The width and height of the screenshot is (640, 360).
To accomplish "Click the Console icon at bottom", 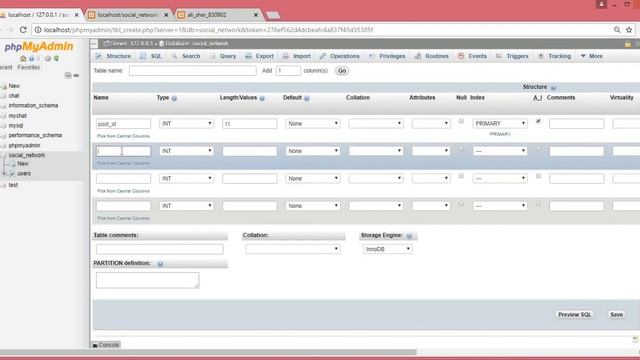I will pos(95,345).
